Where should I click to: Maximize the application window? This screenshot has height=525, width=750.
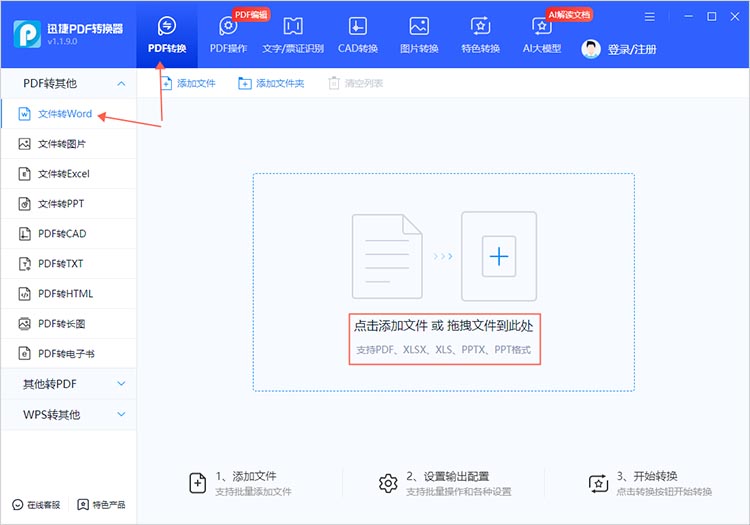pos(712,17)
